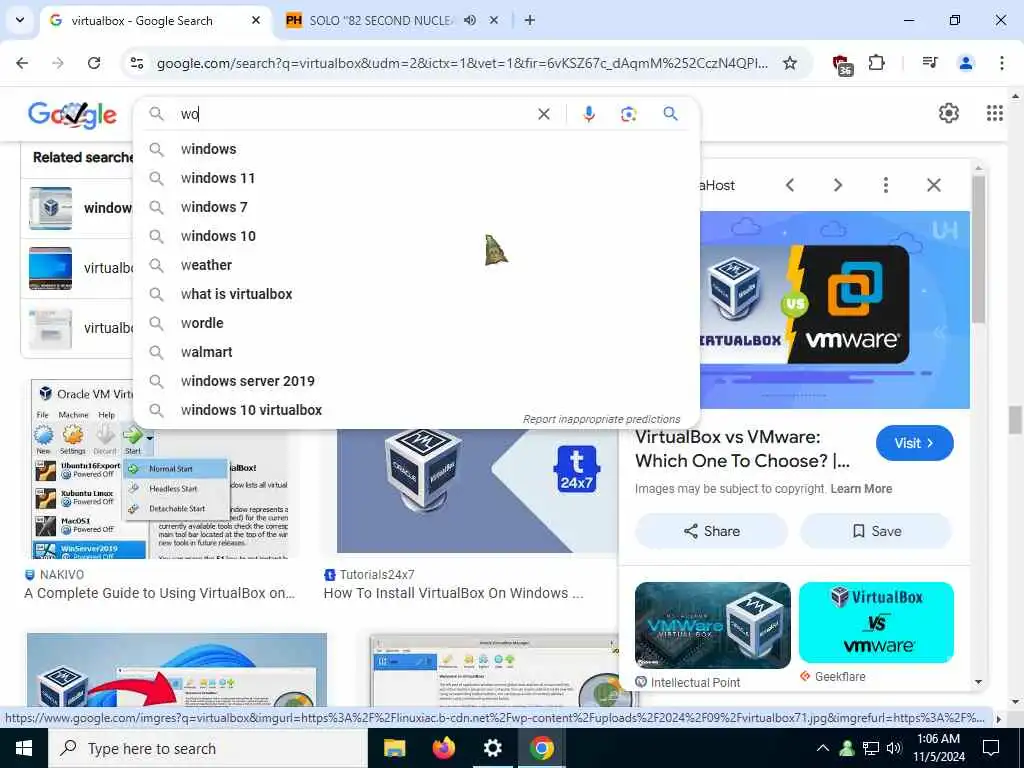
Task: Open the red shield extension icon
Action: [842, 64]
